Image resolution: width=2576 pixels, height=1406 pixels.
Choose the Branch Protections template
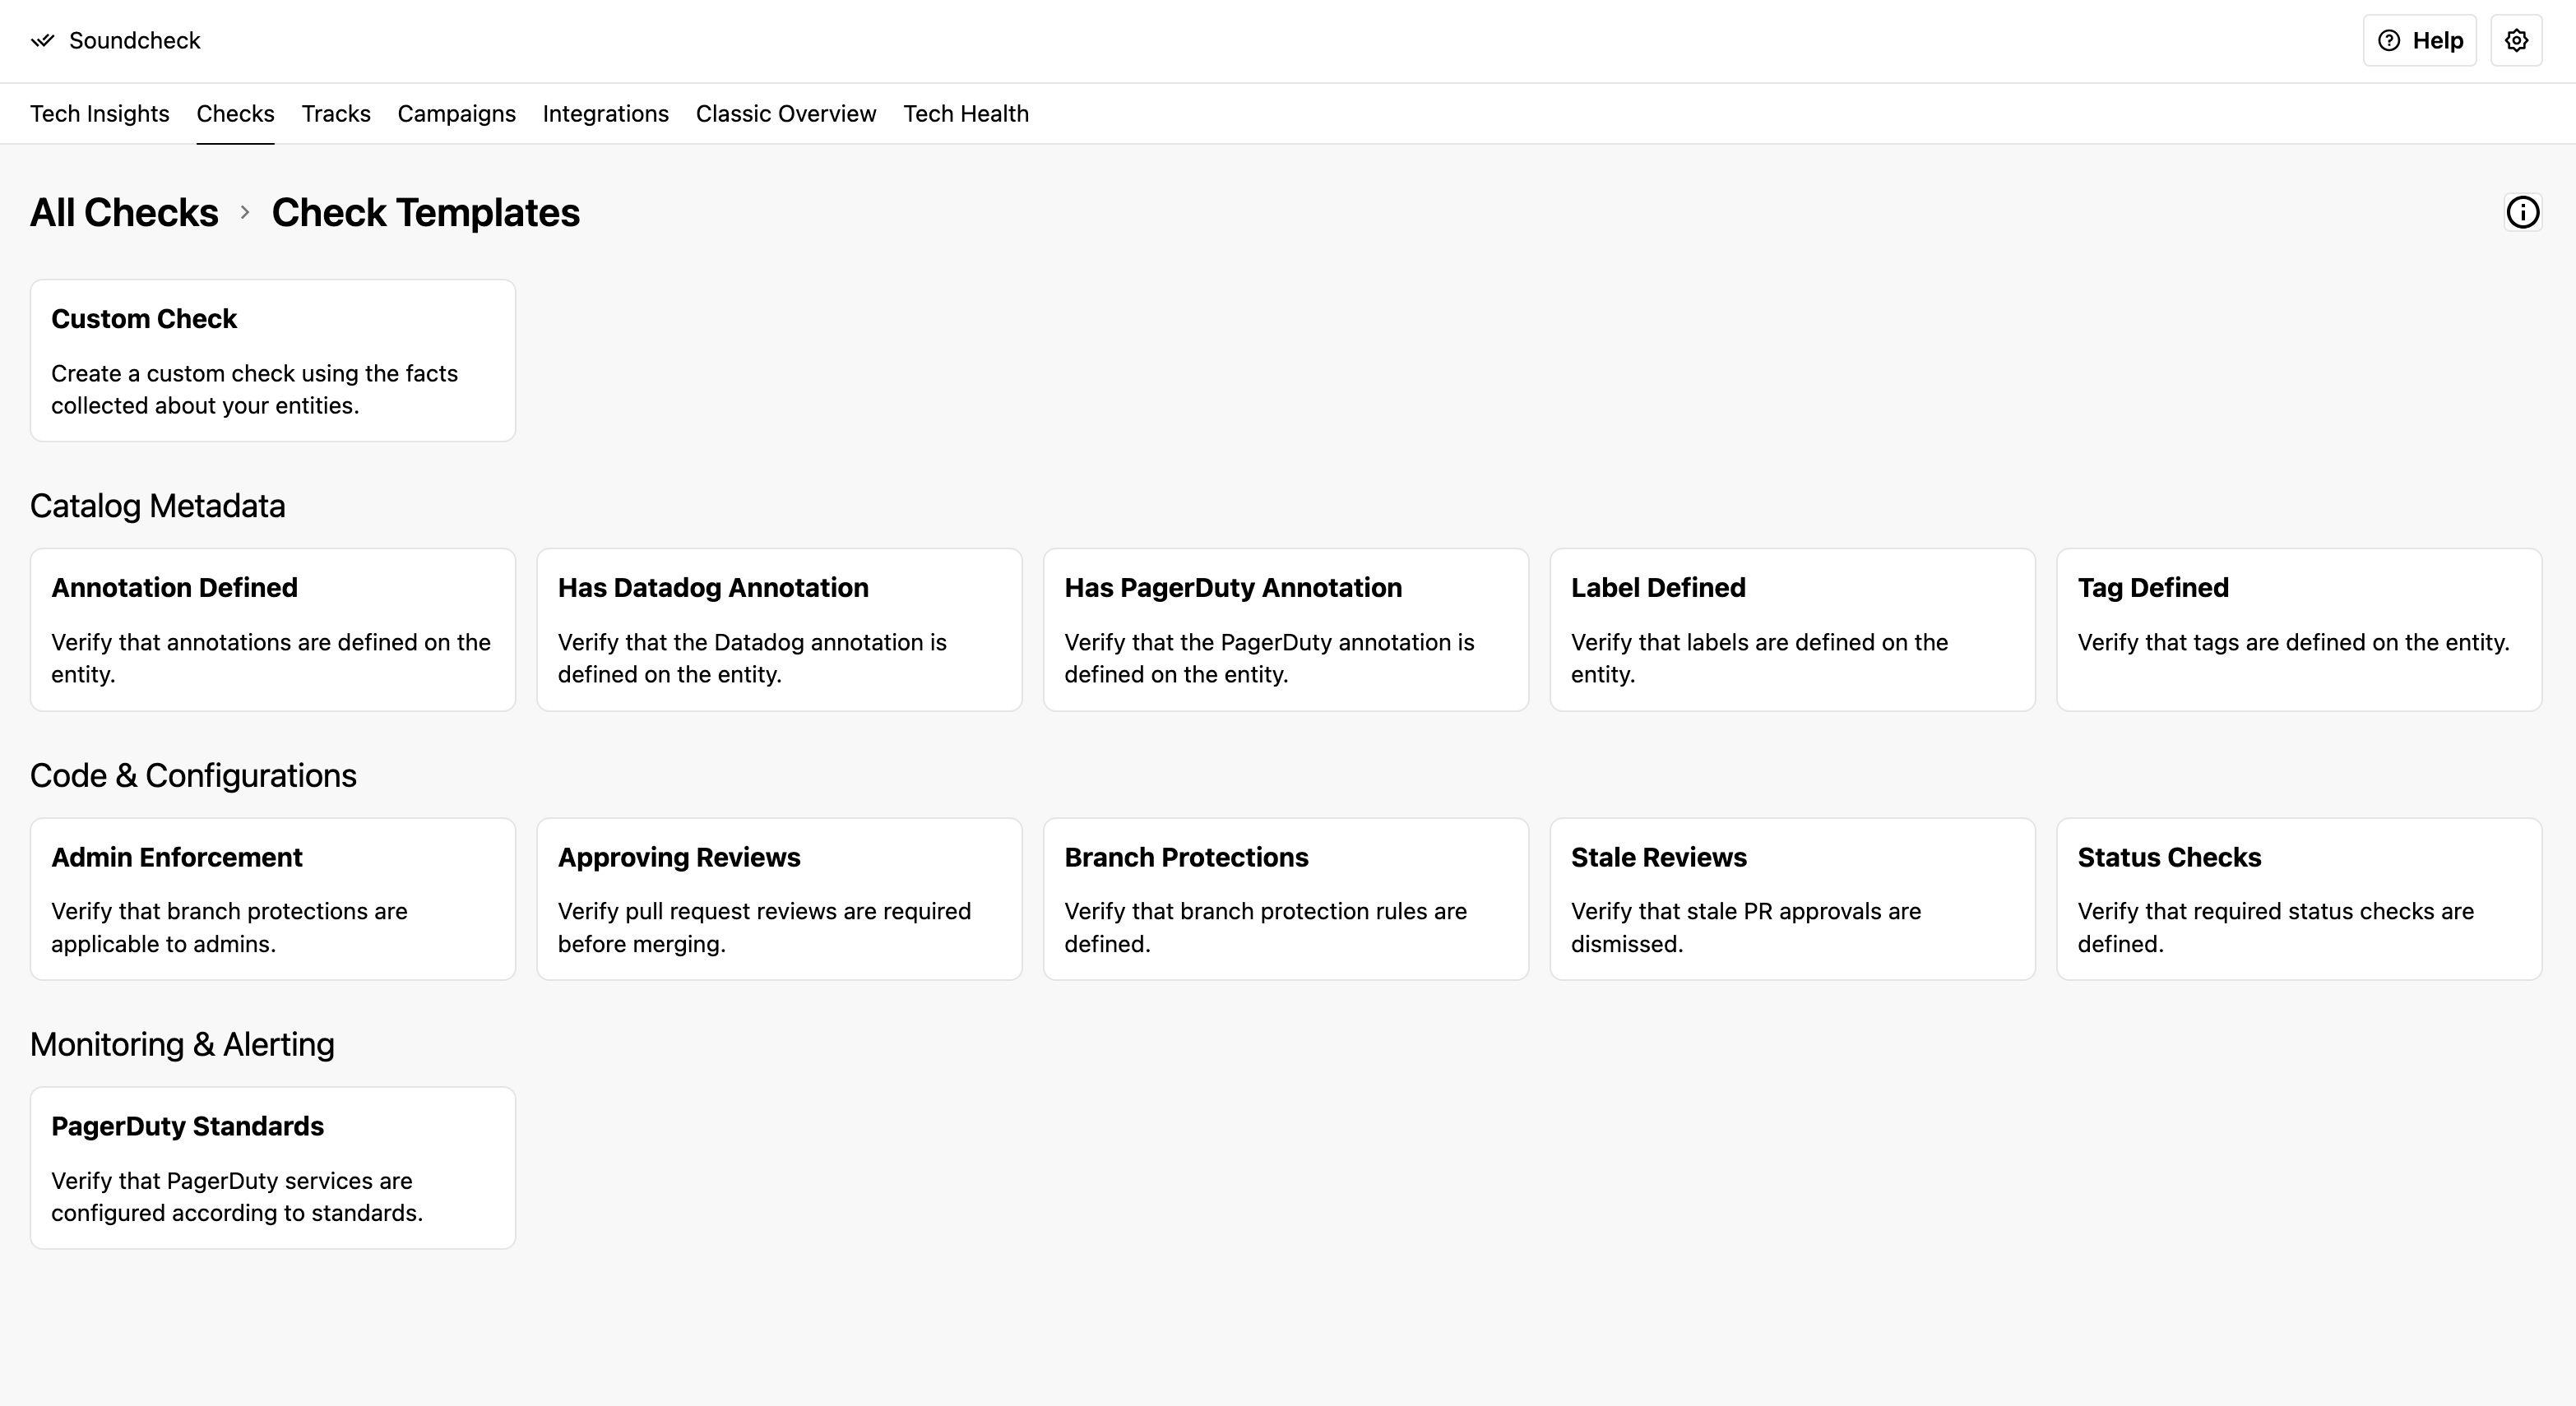(x=1285, y=898)
